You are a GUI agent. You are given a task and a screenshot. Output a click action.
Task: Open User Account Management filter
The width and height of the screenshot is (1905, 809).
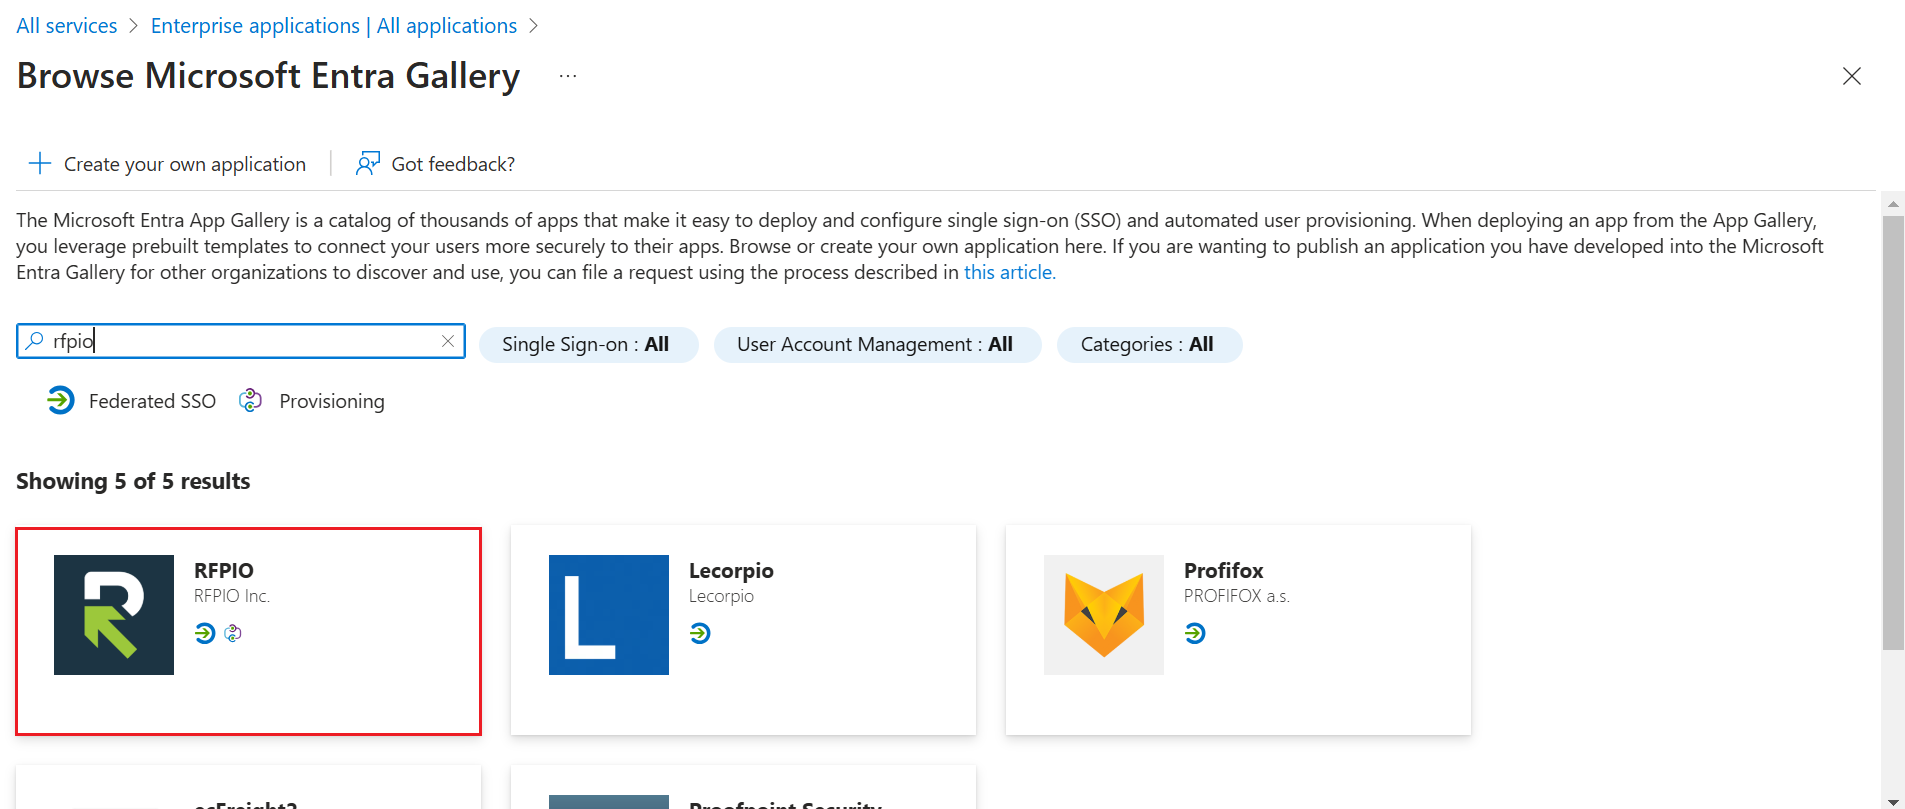878,345
